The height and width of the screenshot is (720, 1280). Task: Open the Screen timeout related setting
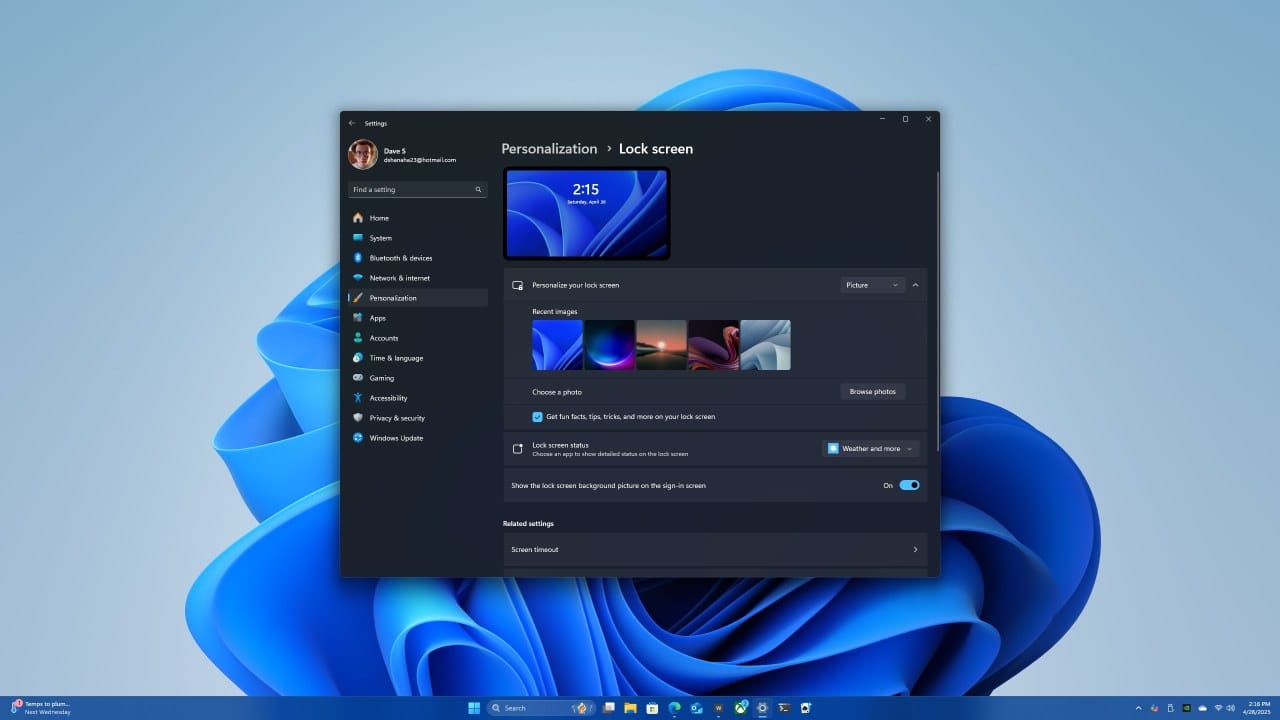point(714,549)
